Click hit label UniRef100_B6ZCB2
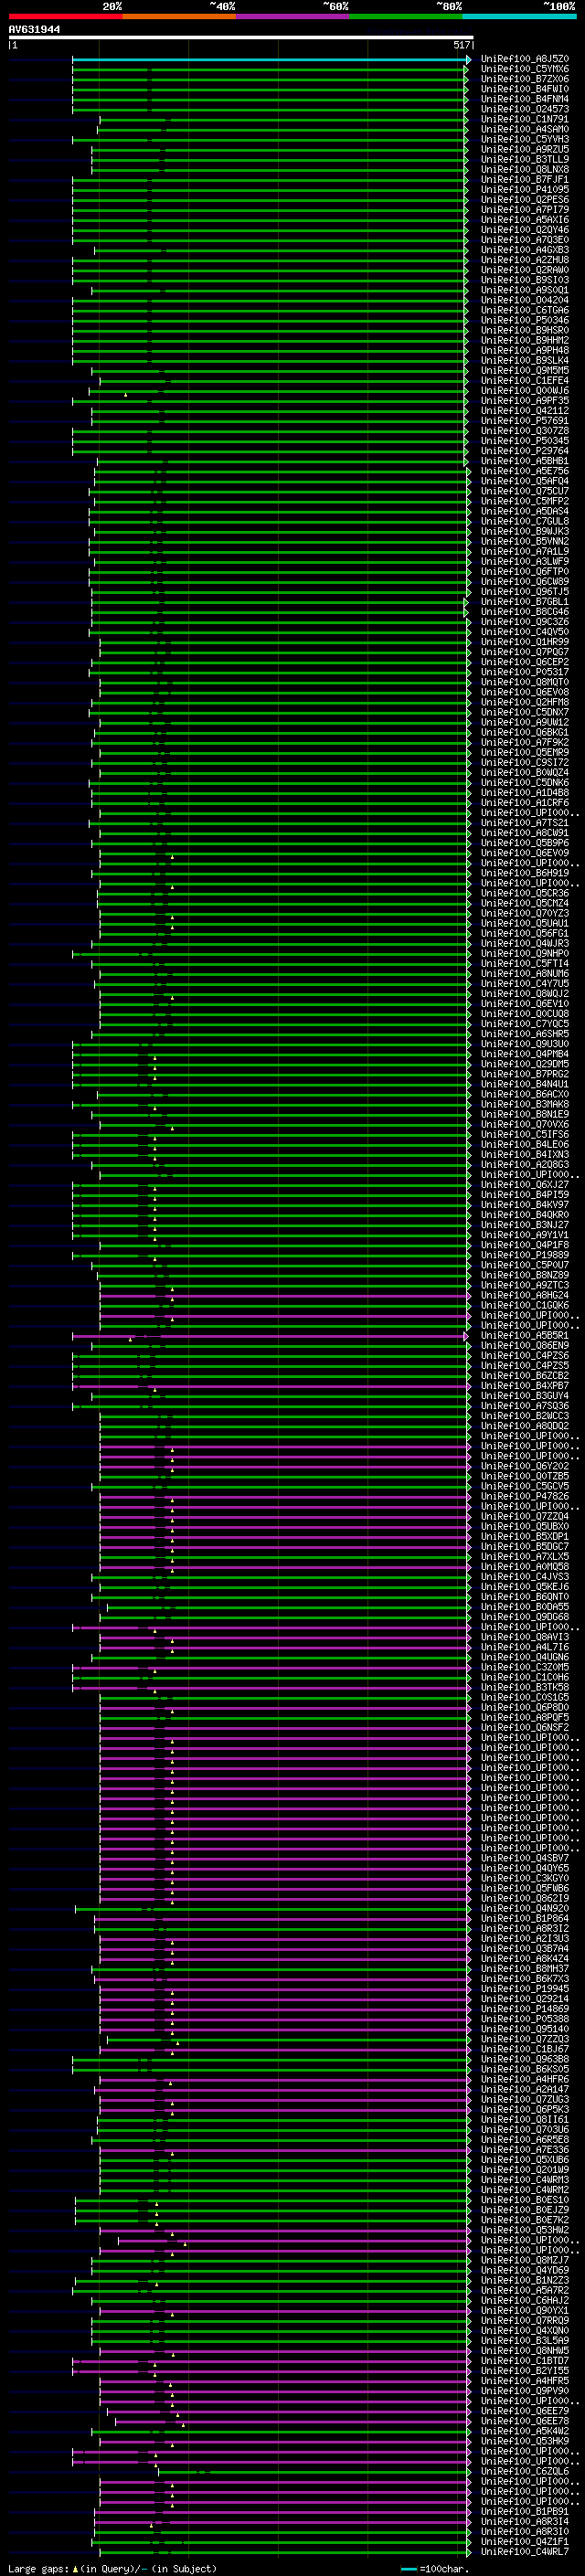The height and width of the screenshot is (2576, 585). [x=524, y=1375]
